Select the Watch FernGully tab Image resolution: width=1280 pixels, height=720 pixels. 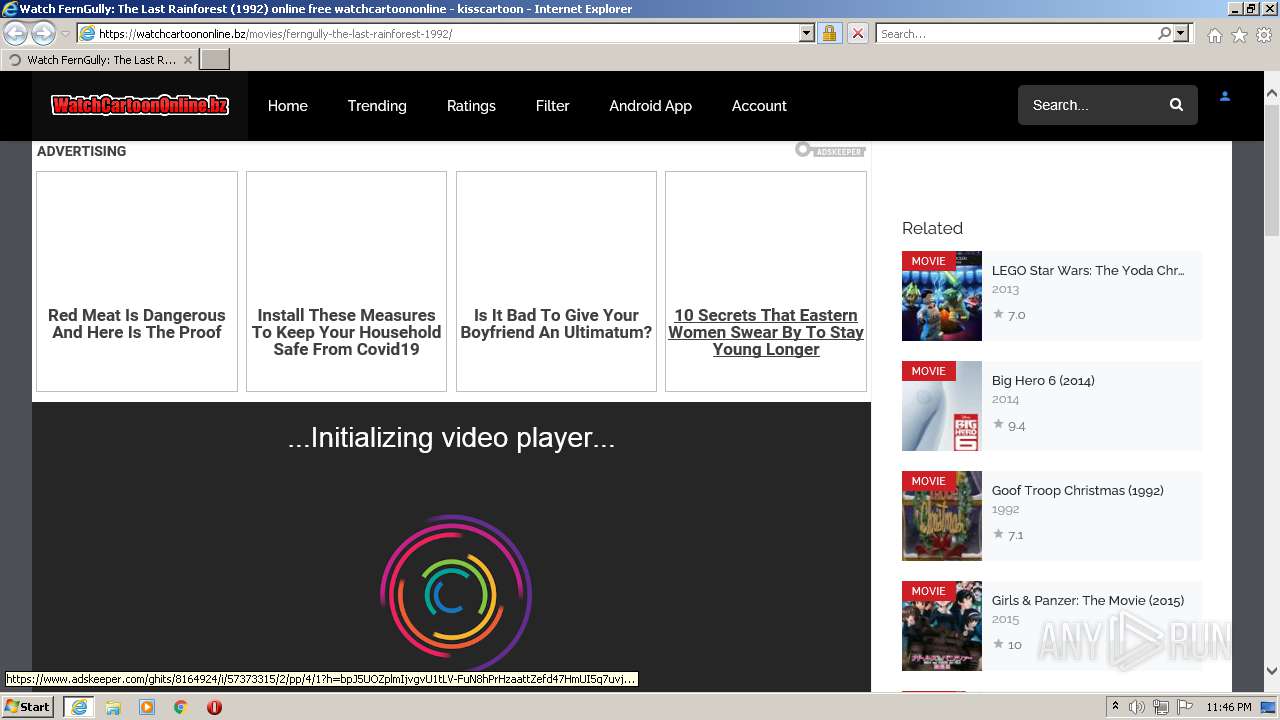[x=100, y=60]
